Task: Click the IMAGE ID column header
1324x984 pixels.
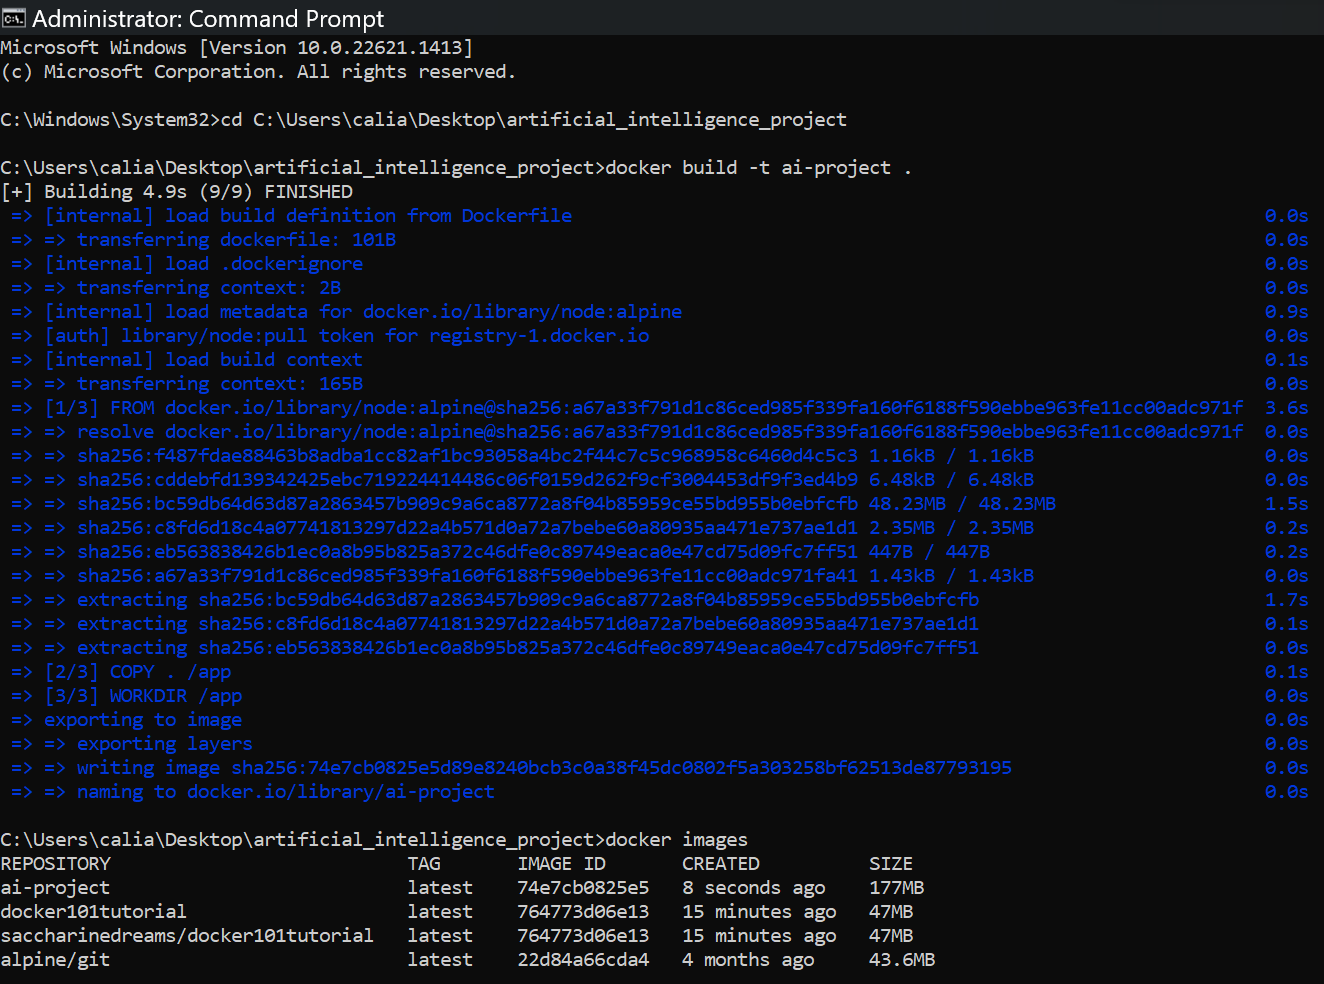Action: [562, 864]
